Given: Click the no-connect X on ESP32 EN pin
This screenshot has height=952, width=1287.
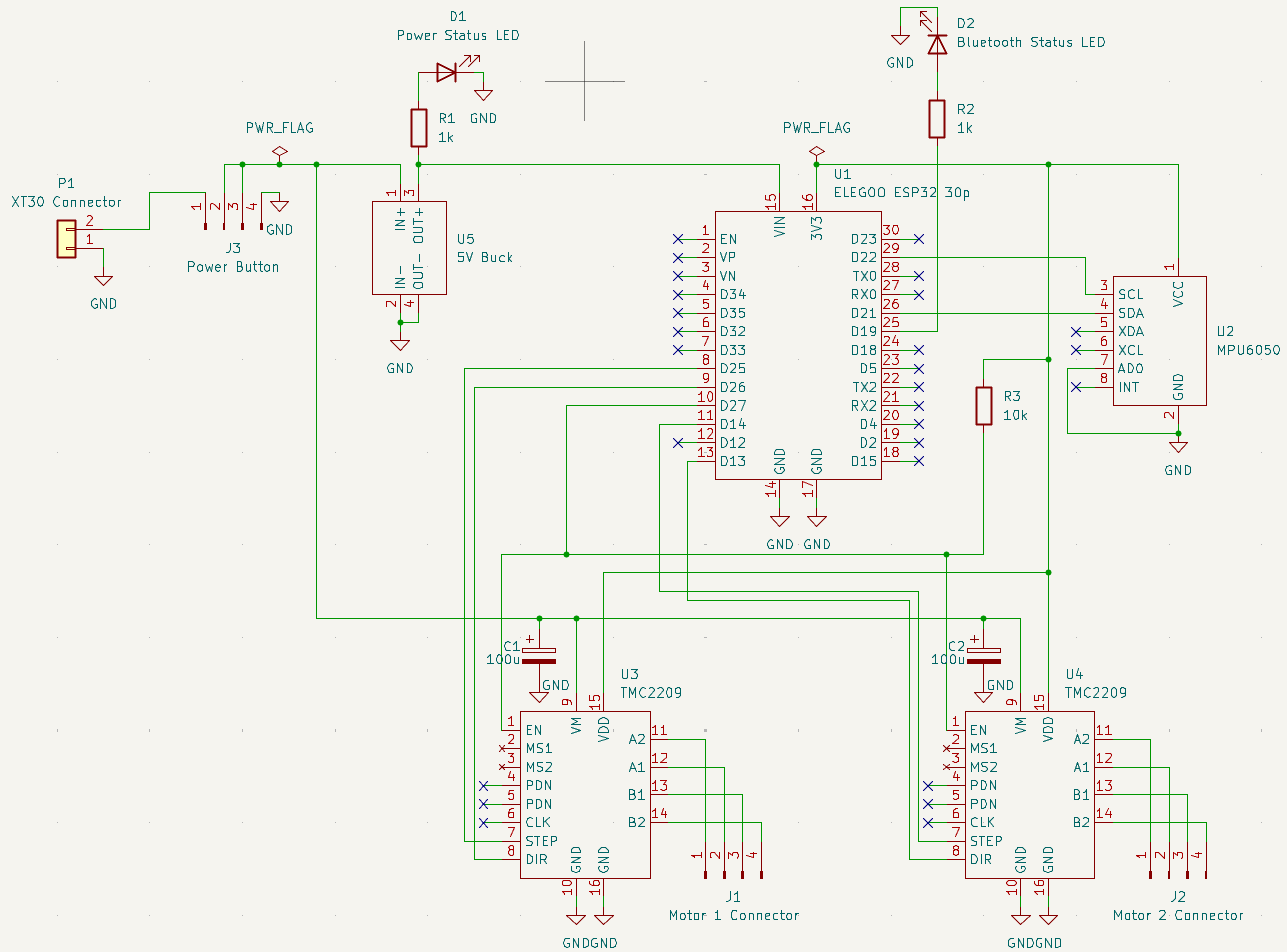Looking at the screenshot, I should coord(677,239).
